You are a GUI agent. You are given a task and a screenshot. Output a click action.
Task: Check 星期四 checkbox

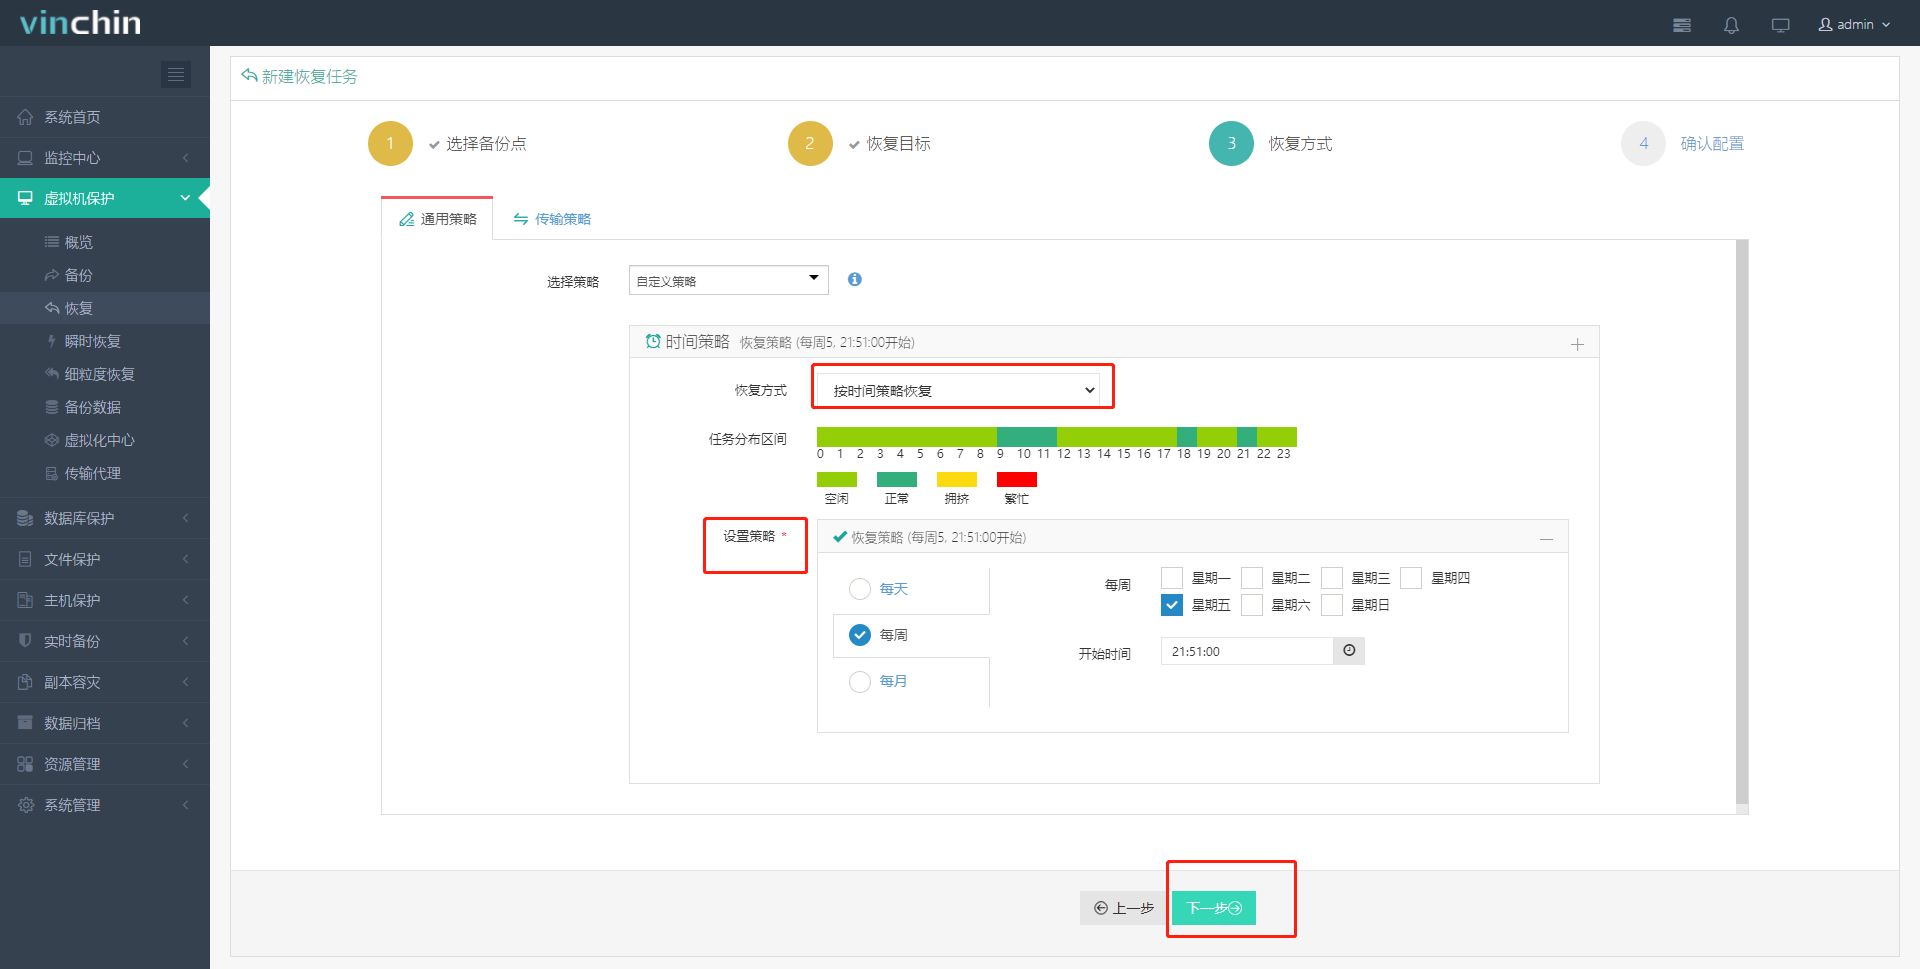[1411, 578]
